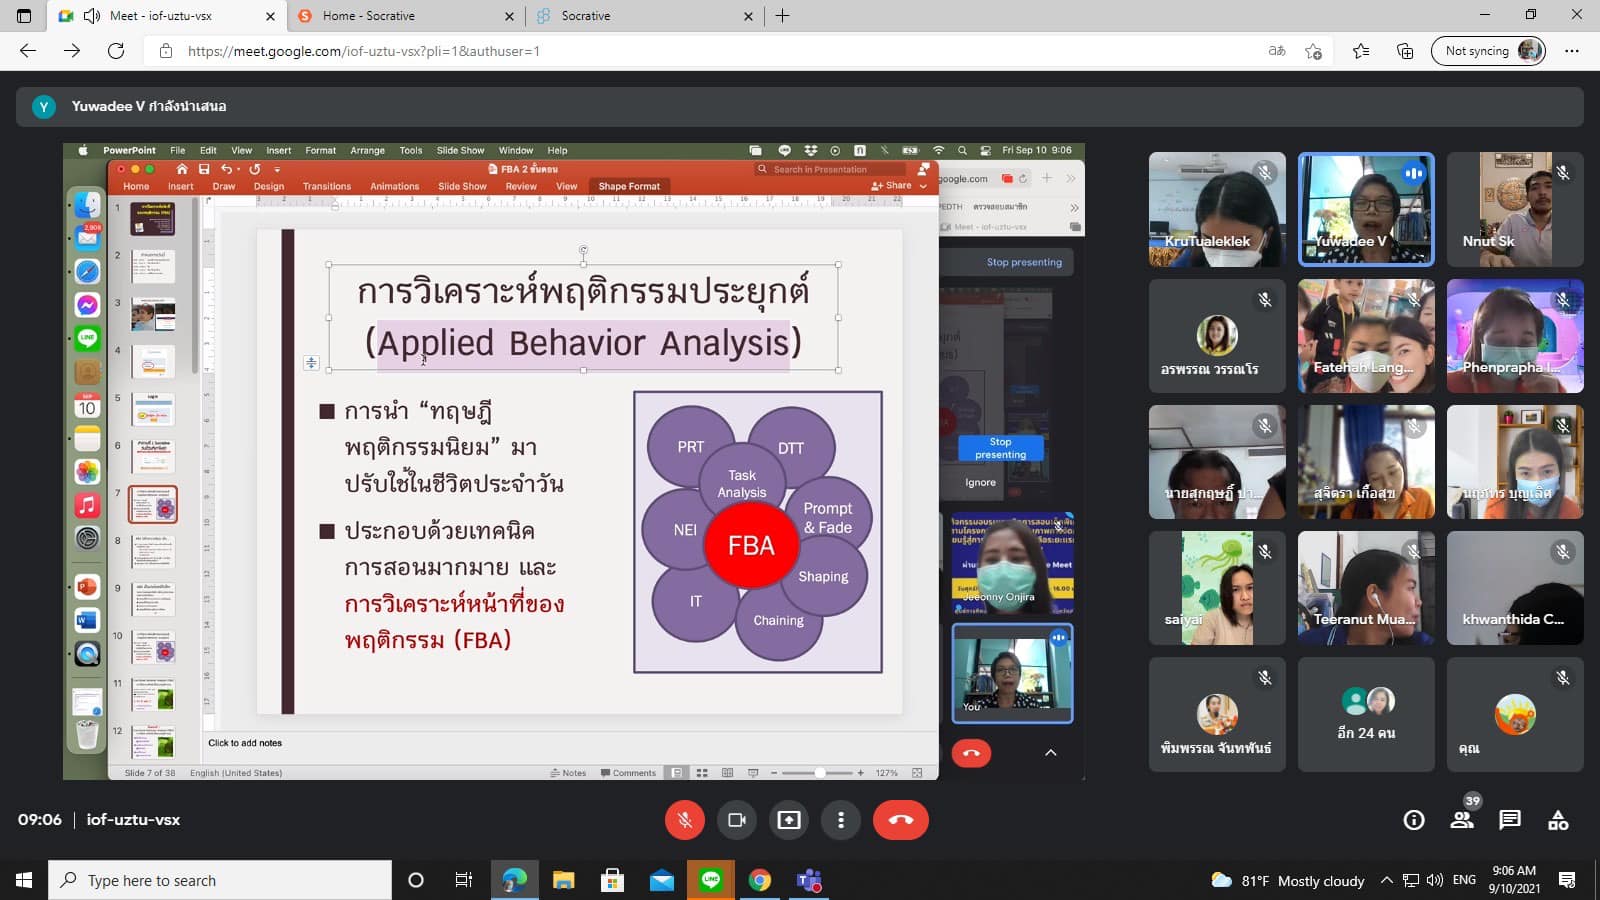This screenshot has height=900, width=1600.
Task: Go forward in the browser
Action: (72, 51)
